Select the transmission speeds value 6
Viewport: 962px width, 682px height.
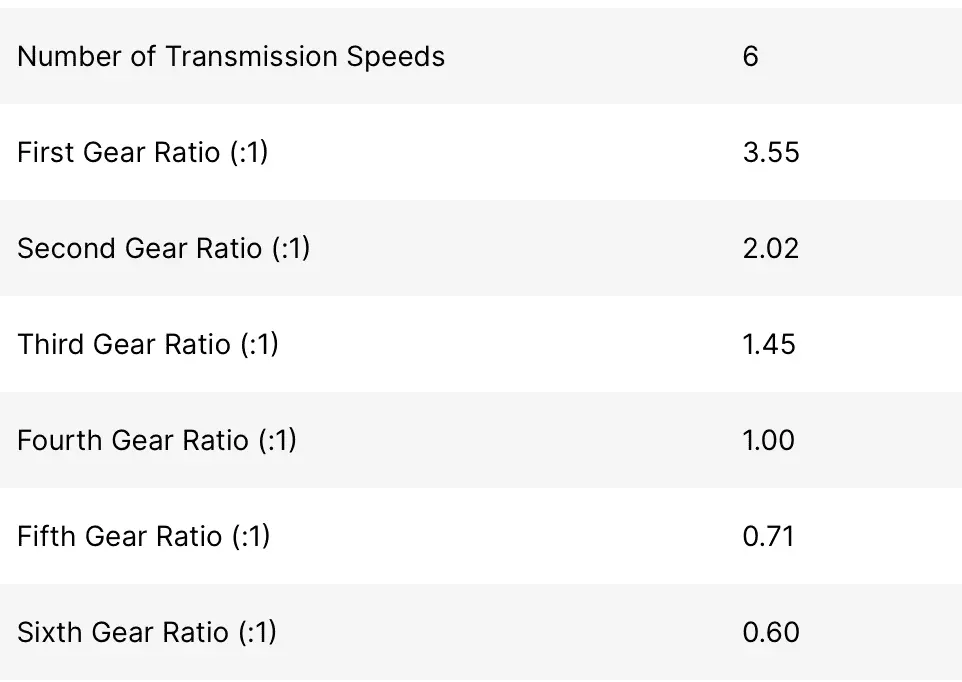751,56
